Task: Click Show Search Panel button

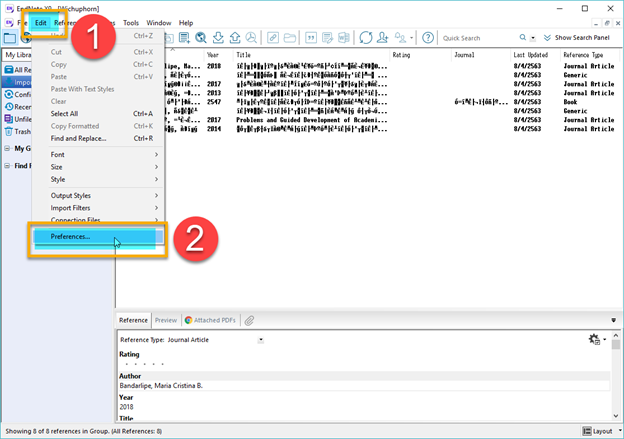Action: pyautogui.click(x=580, y=38)
